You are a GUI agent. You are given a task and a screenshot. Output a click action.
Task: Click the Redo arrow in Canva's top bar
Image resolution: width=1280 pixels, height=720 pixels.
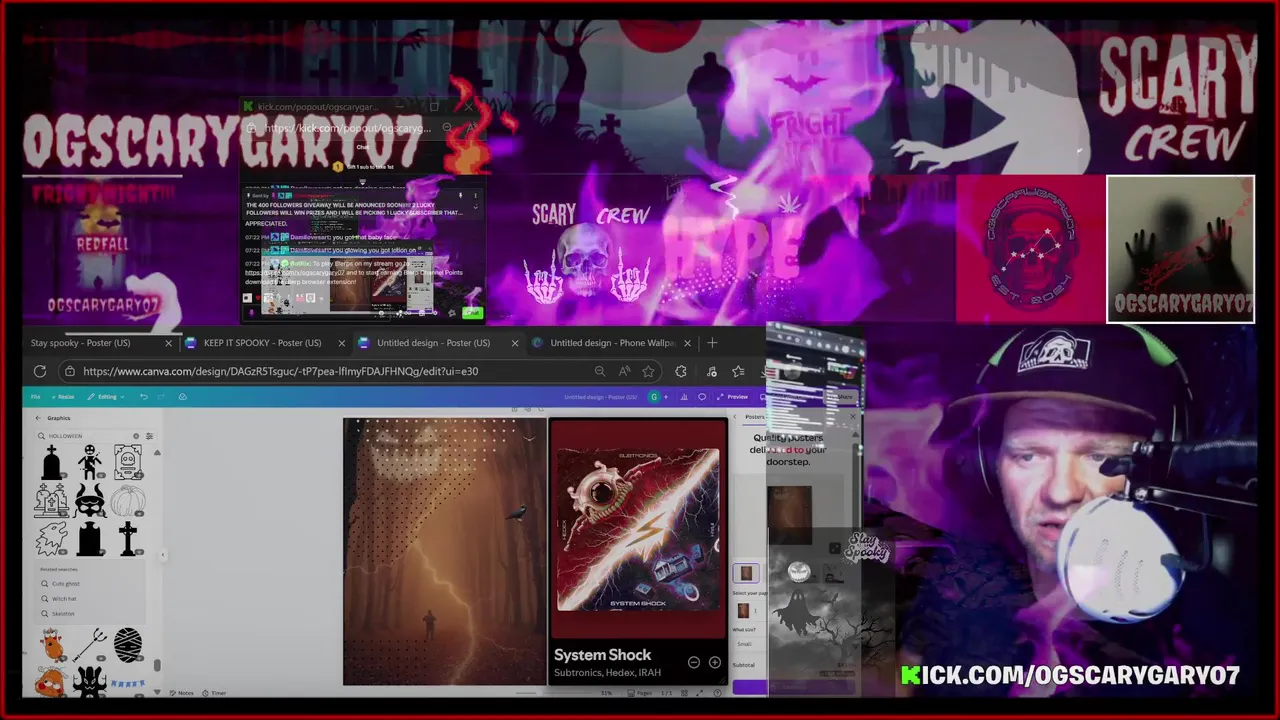click(x=161, y=397)
